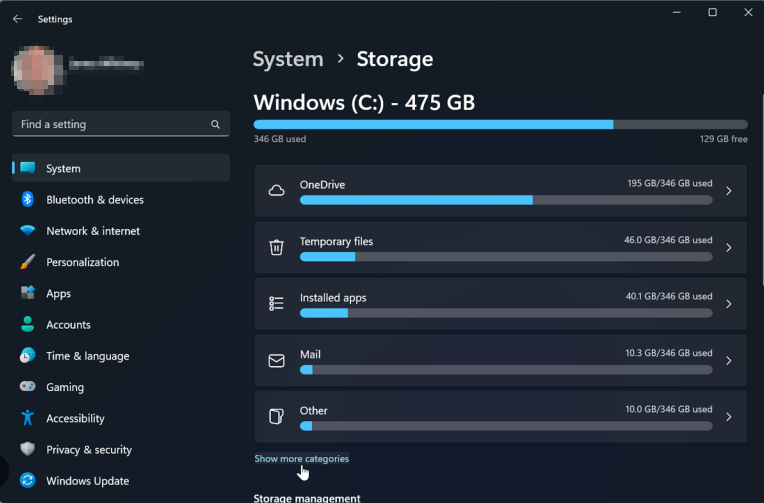764x503 pixels.
Task: Click the Temporary files usage bar
Action: coord(506,256)
